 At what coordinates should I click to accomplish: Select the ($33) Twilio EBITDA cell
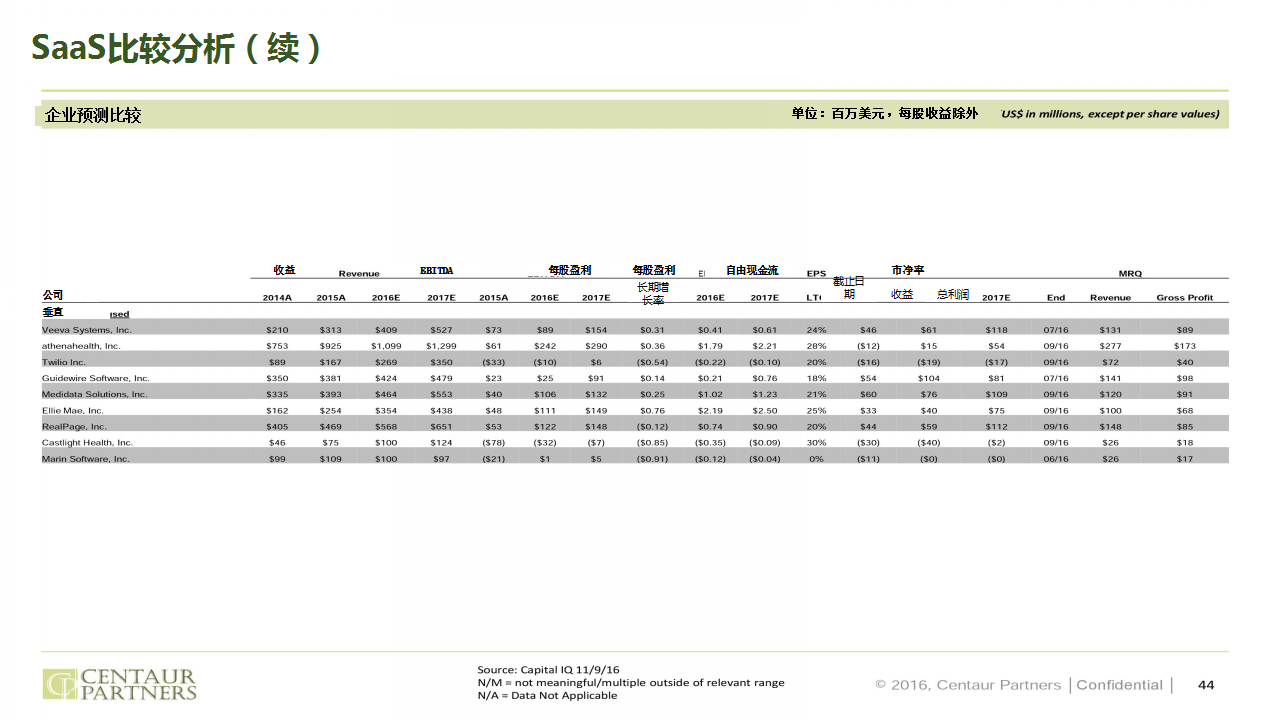tap(494, 361)
